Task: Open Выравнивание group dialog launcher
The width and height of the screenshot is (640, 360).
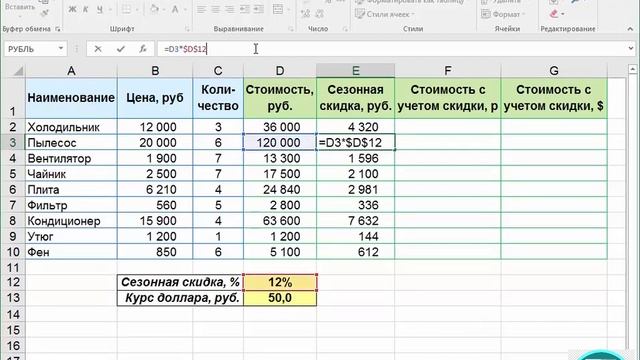Action: pyautogui.click(x=291, y=29)
